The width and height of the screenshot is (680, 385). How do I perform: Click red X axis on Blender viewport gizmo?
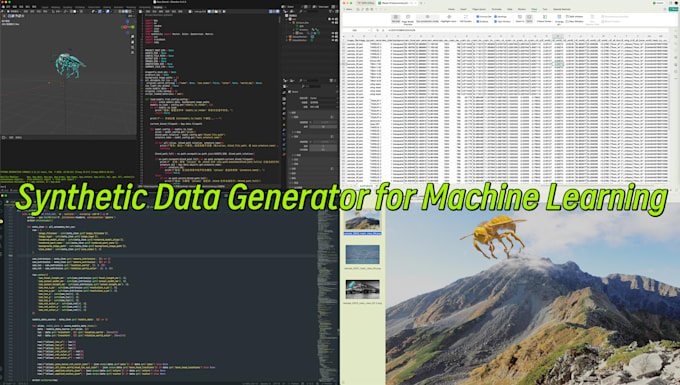pos(124,27)
